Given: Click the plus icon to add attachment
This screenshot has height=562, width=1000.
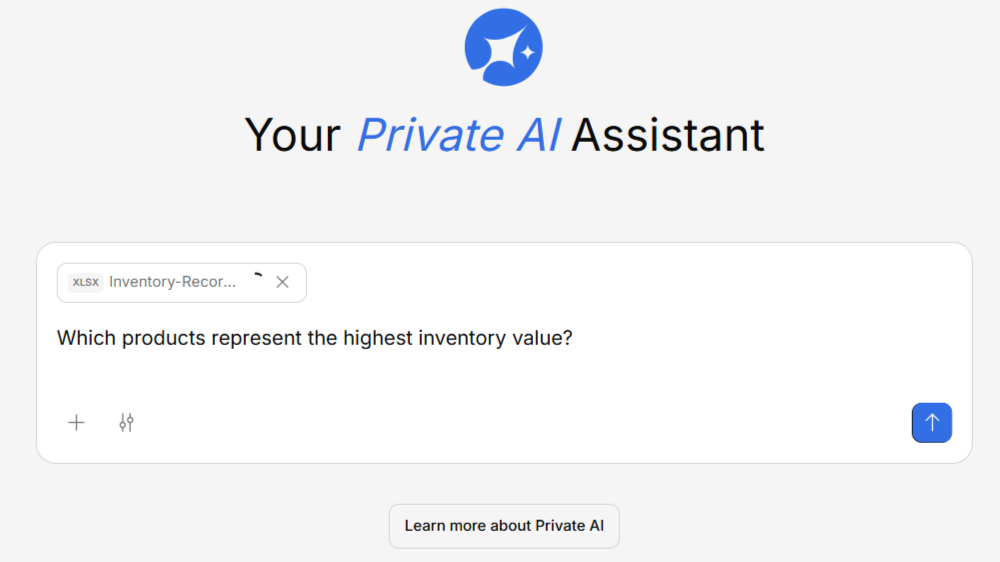Looking at the screenshot, I should pos(76,423).
